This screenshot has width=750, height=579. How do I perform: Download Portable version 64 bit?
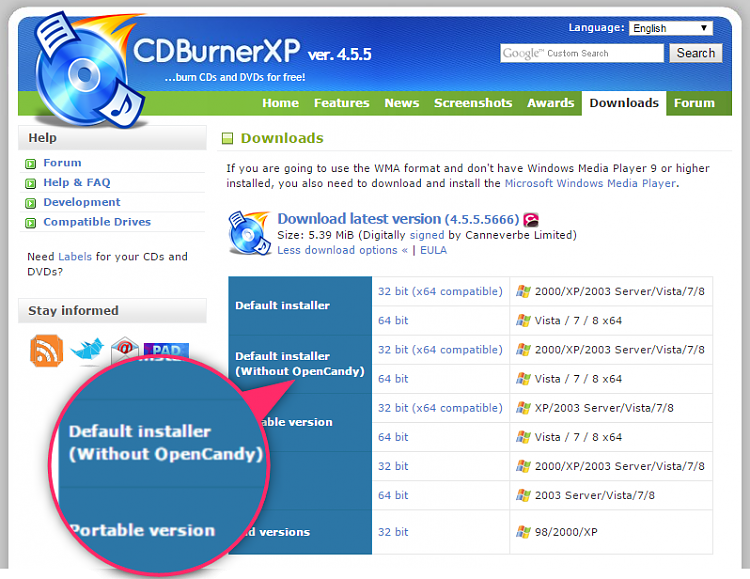(x=393, y=437)
